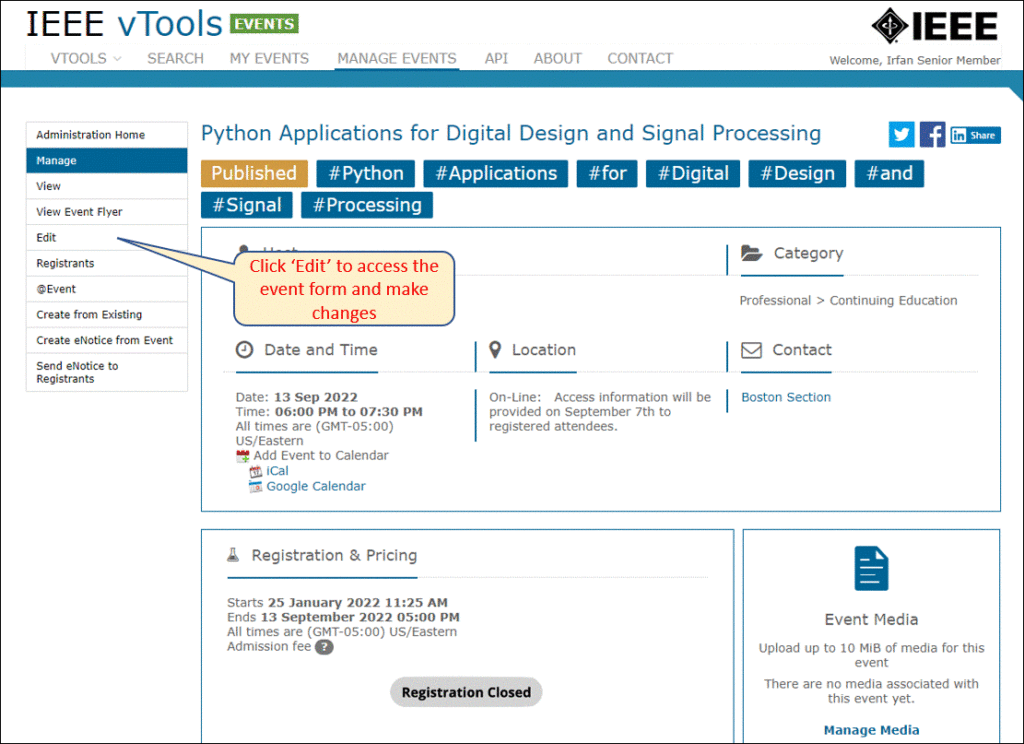
Task: Click the Location pin icon
Action: (x=495, y=350)
